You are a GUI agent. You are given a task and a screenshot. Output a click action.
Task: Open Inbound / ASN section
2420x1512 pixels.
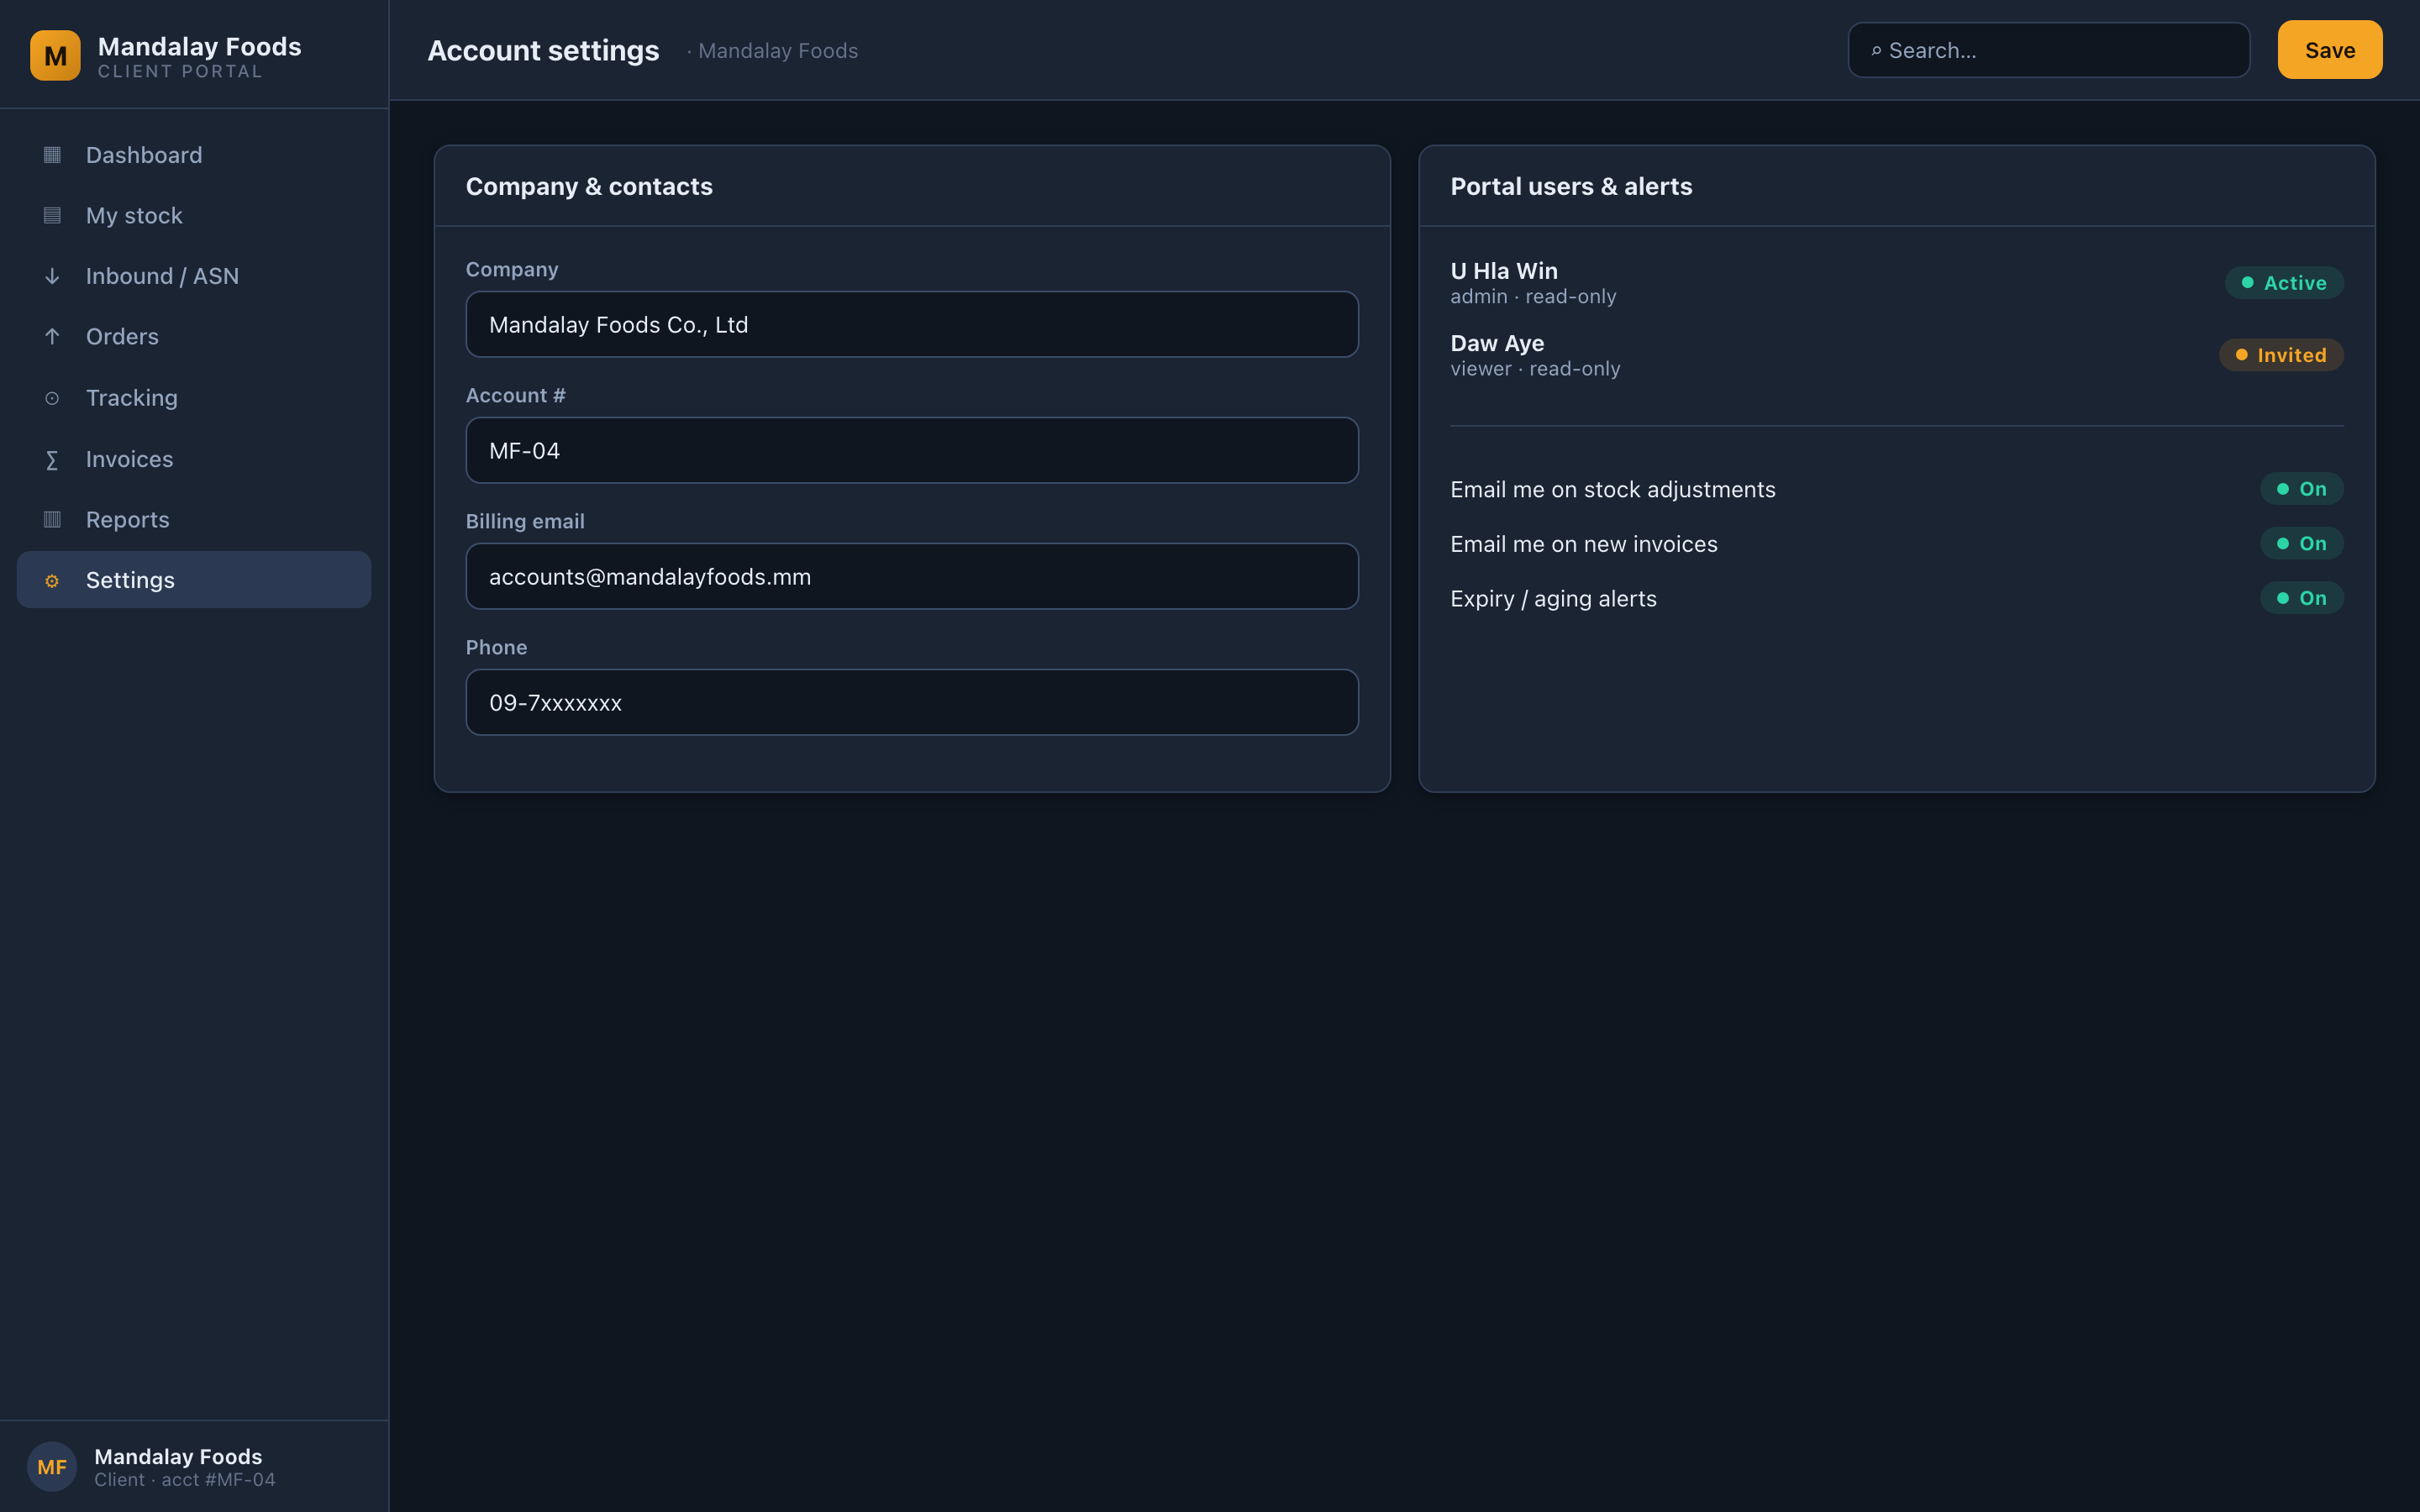[194, 276]
